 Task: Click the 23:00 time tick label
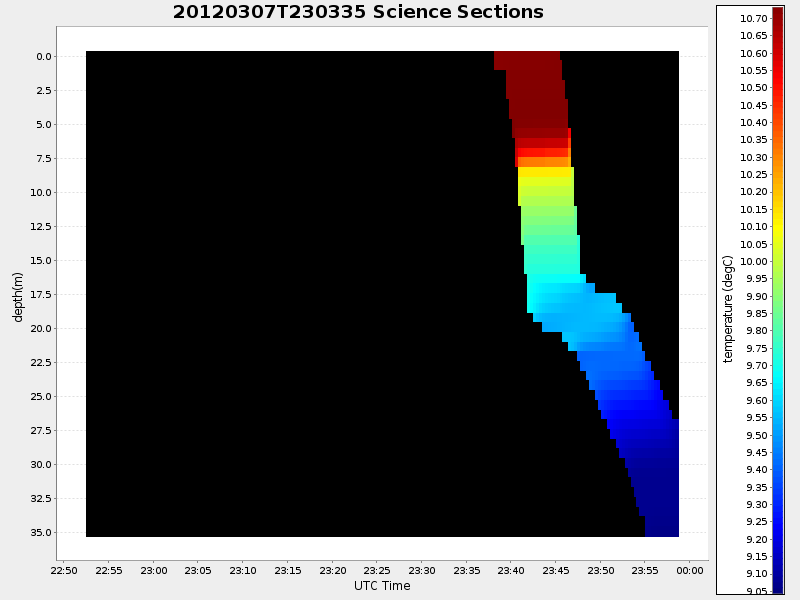pos(154,570)
